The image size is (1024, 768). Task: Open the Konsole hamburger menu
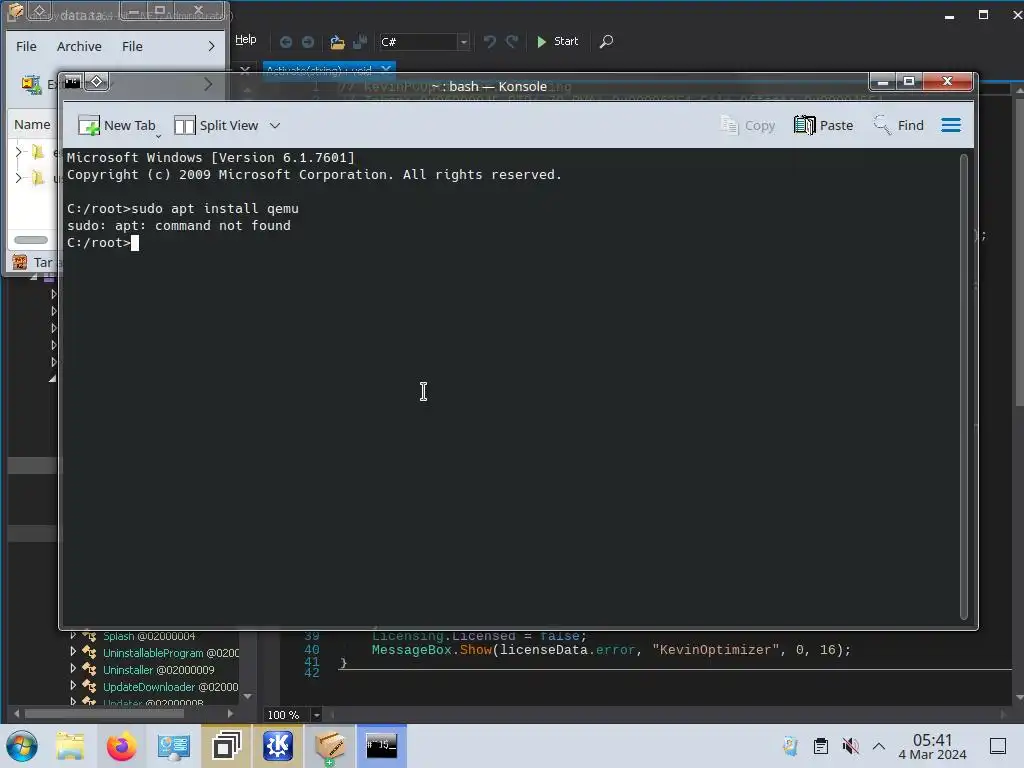[x=951, y=125]
